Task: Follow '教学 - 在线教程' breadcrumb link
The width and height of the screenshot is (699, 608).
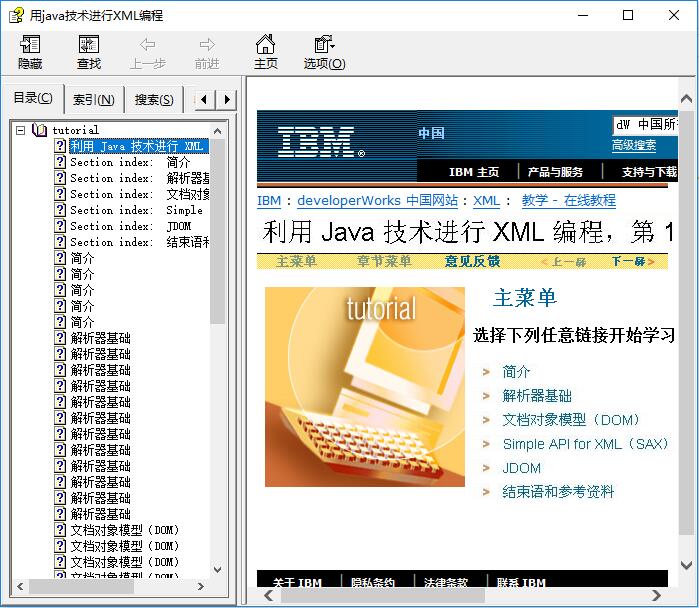Action: pyautogui.click(x=568, y=201)
